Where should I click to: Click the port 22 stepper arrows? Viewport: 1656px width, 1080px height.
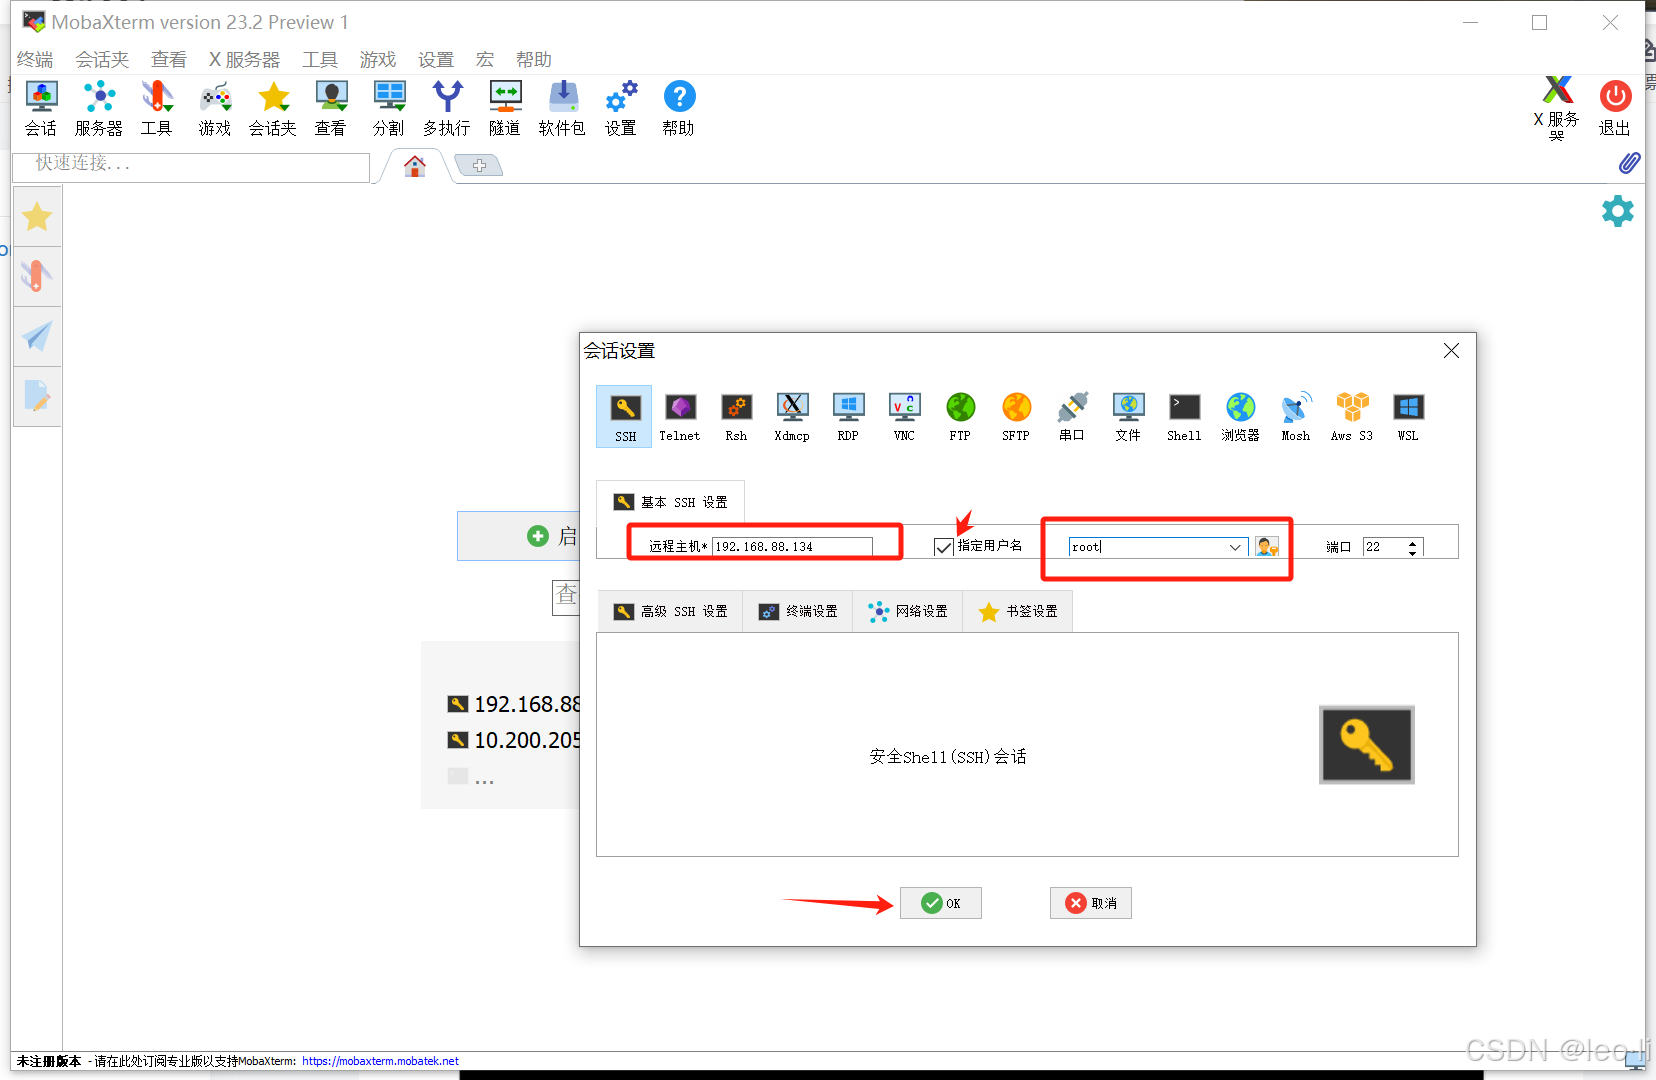pos(1412,547)
